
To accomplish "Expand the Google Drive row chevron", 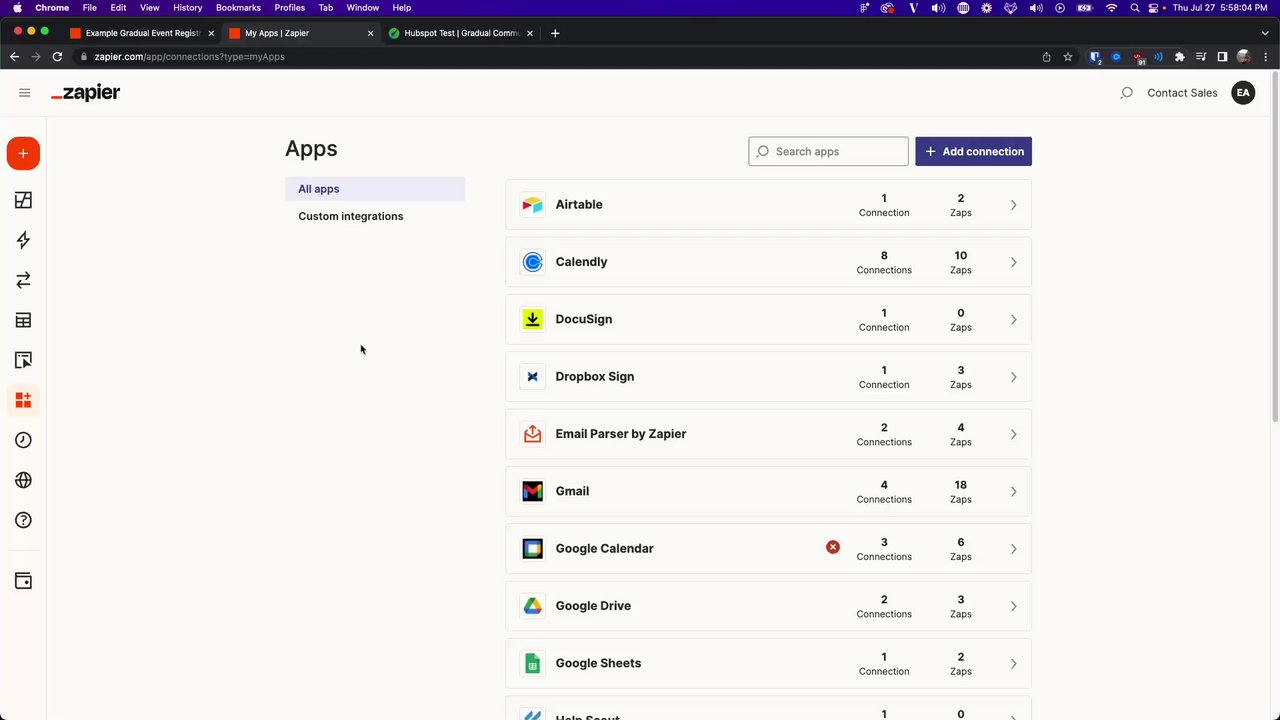I will [x=1013, y=606].
